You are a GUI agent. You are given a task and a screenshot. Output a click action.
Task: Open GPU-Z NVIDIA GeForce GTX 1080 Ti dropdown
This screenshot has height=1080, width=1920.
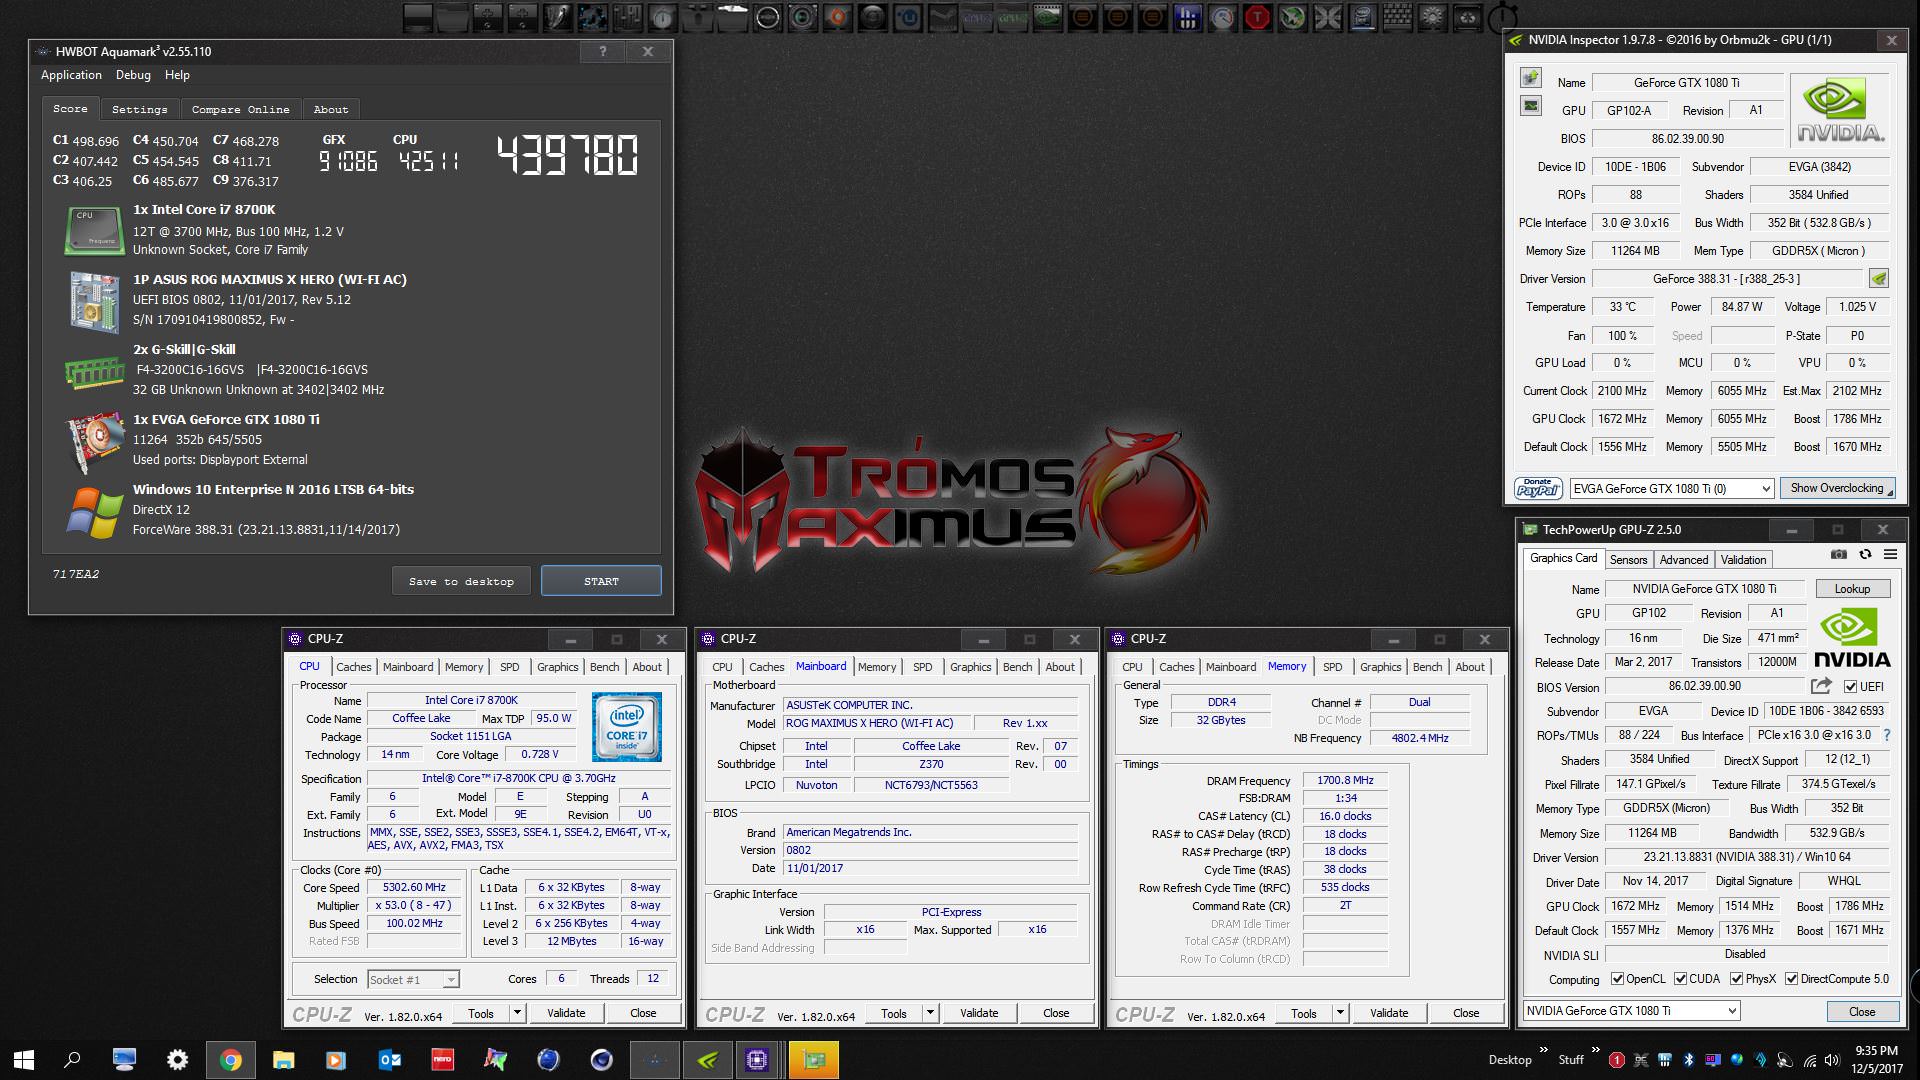click(1631, 1011)
